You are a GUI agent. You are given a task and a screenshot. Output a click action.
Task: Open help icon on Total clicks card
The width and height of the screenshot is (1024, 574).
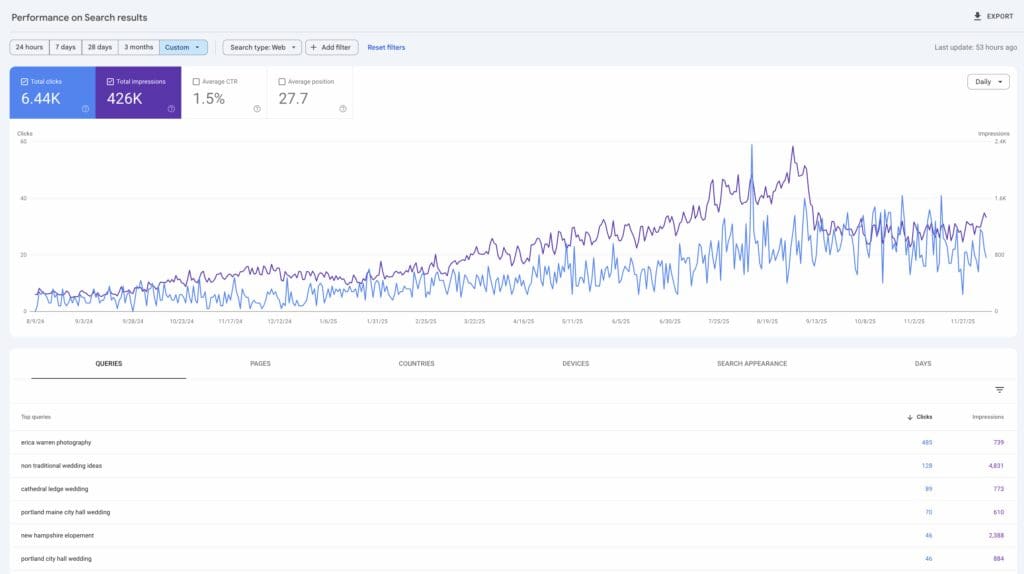pos(85,108)
